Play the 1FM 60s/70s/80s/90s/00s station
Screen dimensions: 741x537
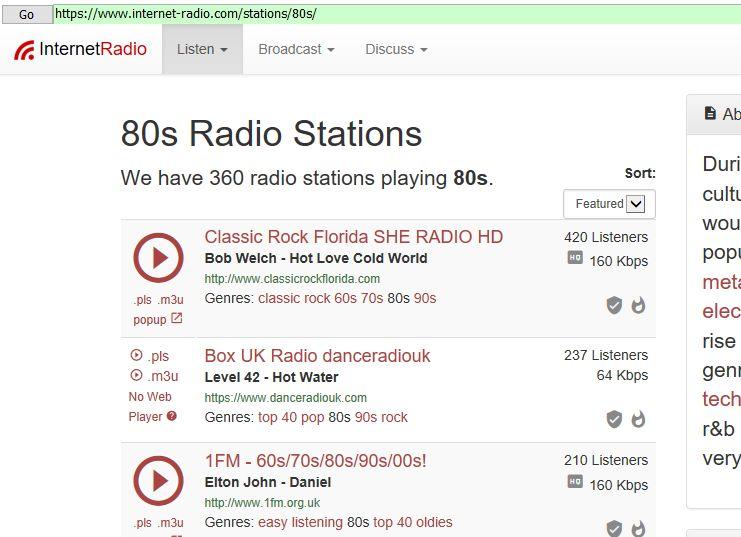pyautogui.click(x=158, y=481)
